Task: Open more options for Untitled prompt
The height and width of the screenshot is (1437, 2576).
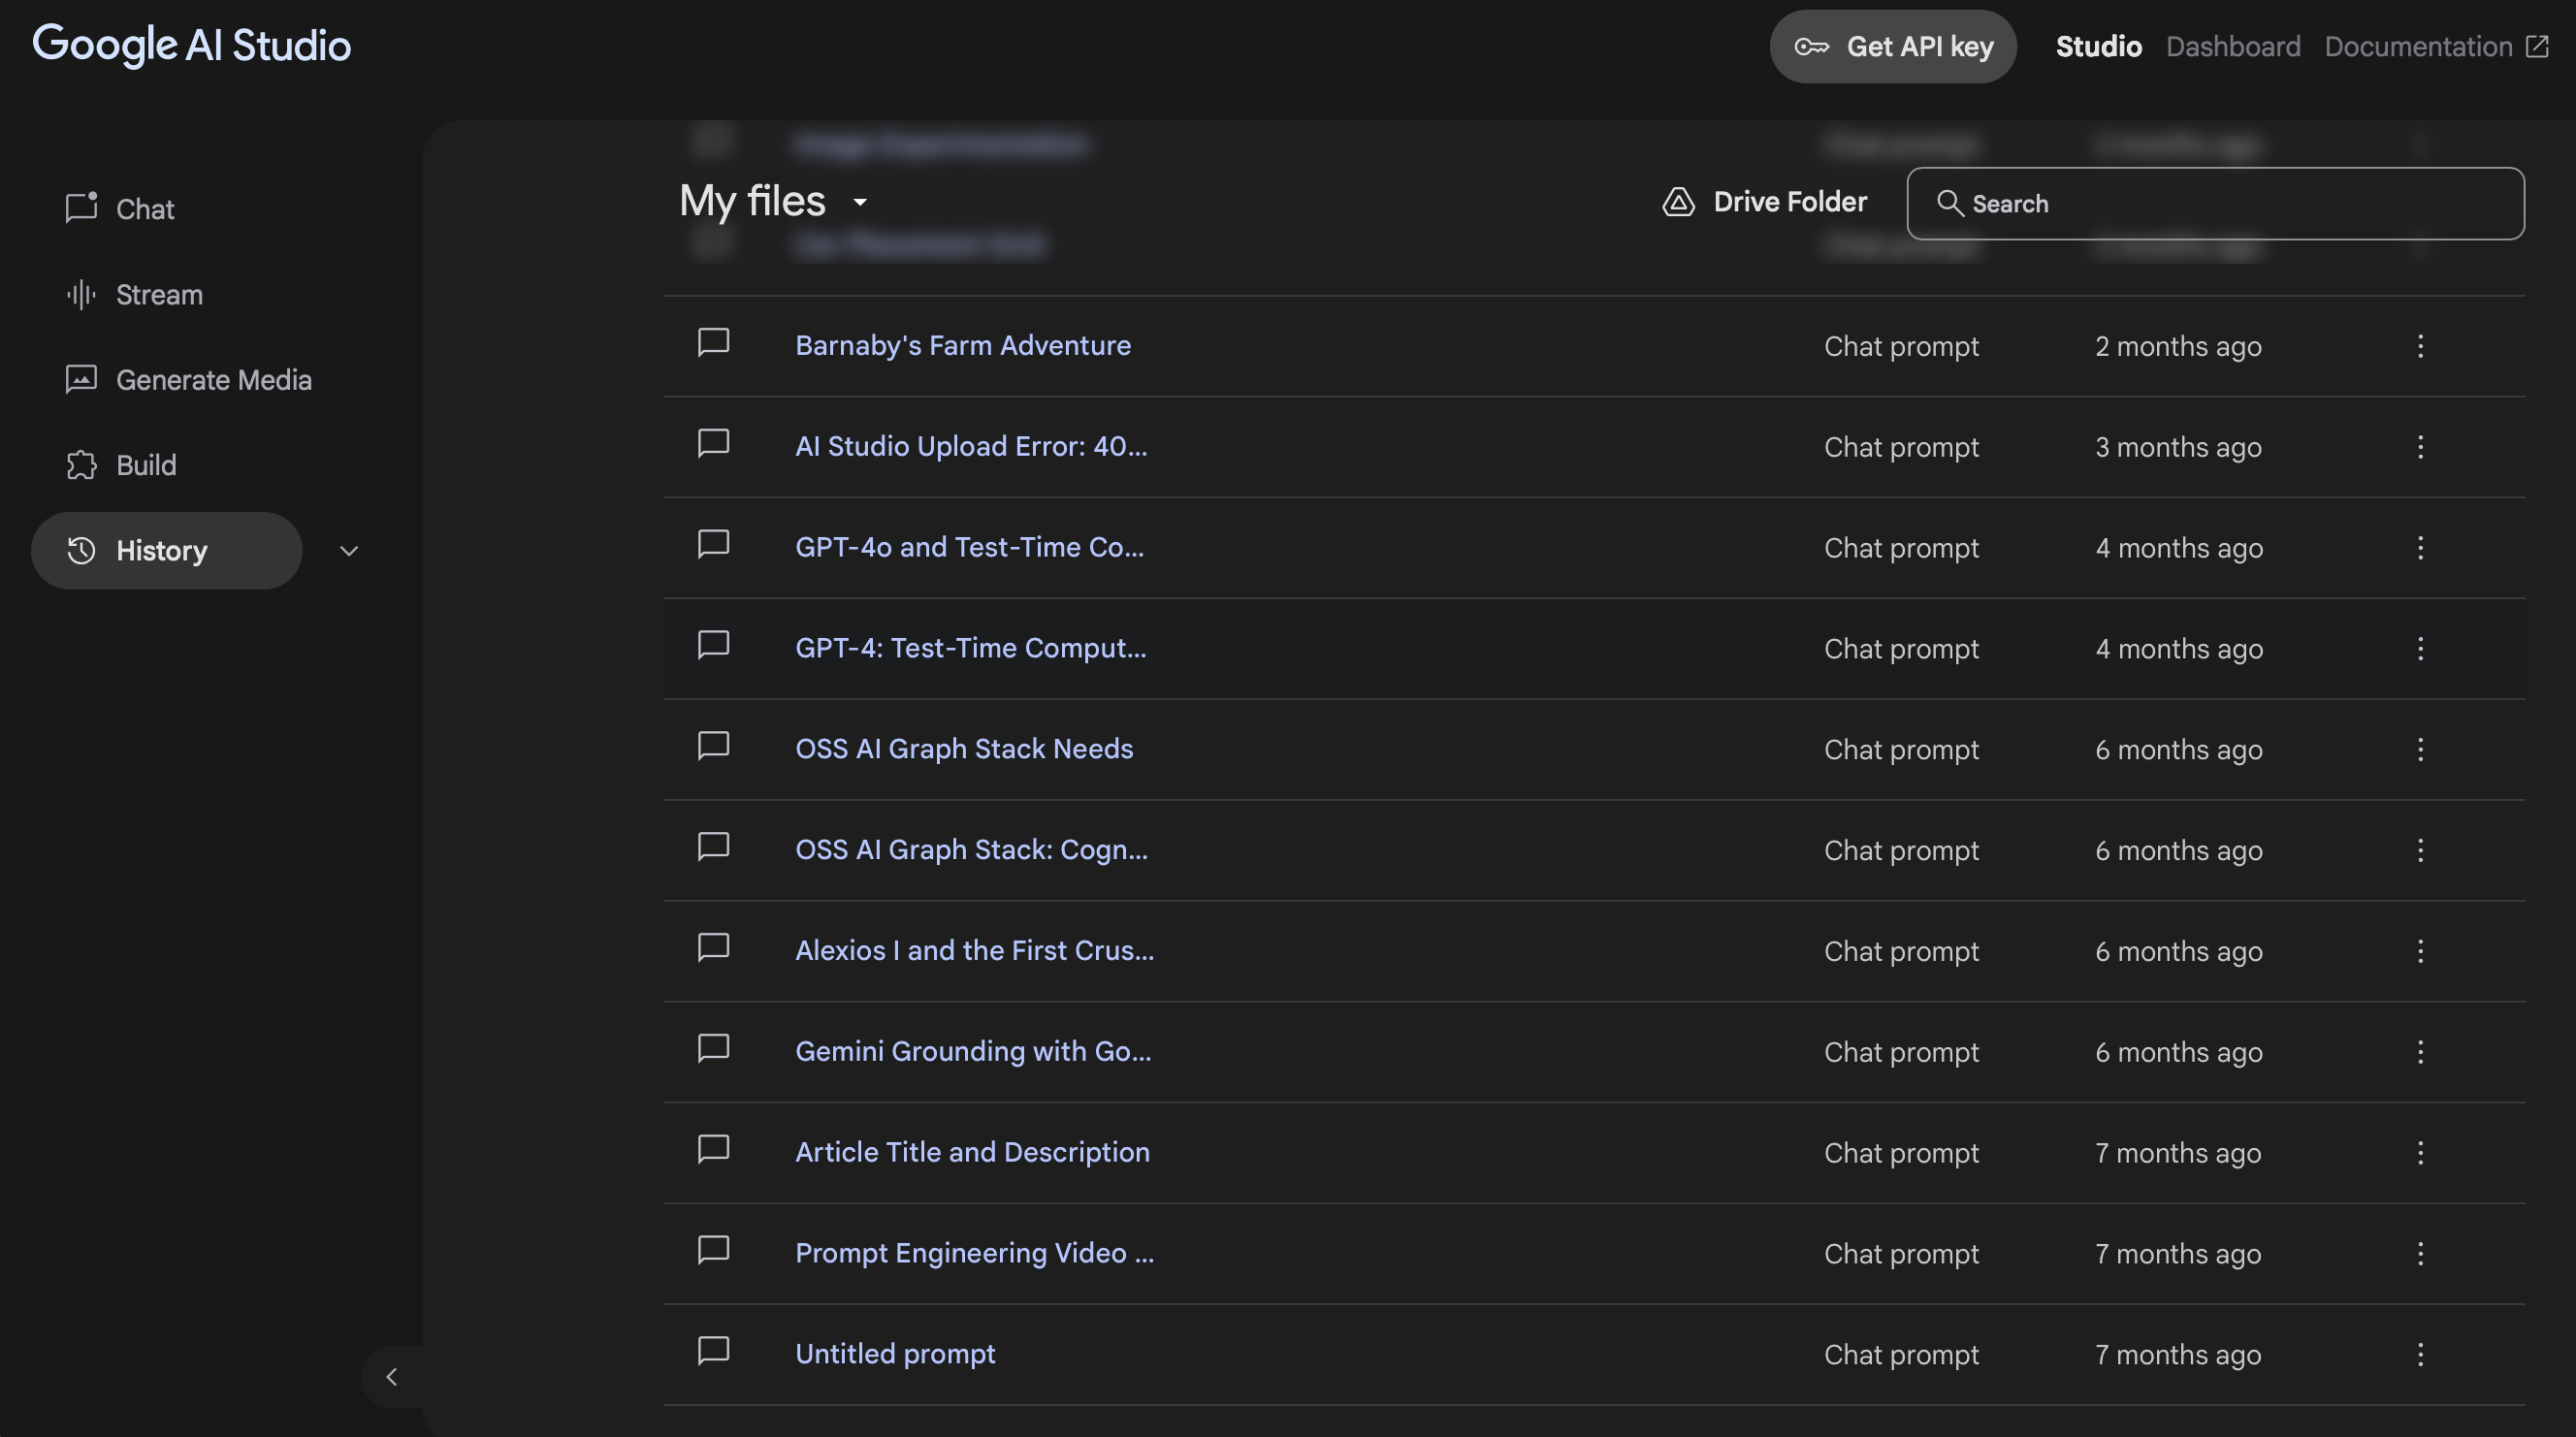Action: tap(2420, 1354)
